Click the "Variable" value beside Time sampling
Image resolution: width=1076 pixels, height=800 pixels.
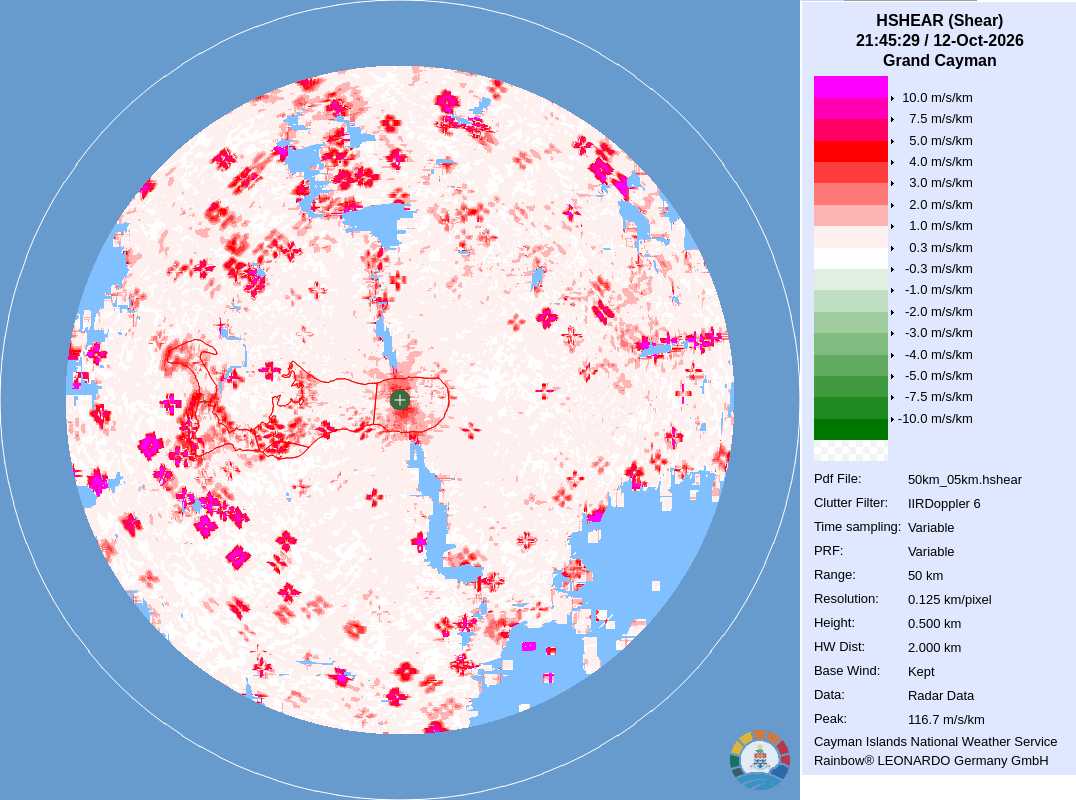(931, 528)
